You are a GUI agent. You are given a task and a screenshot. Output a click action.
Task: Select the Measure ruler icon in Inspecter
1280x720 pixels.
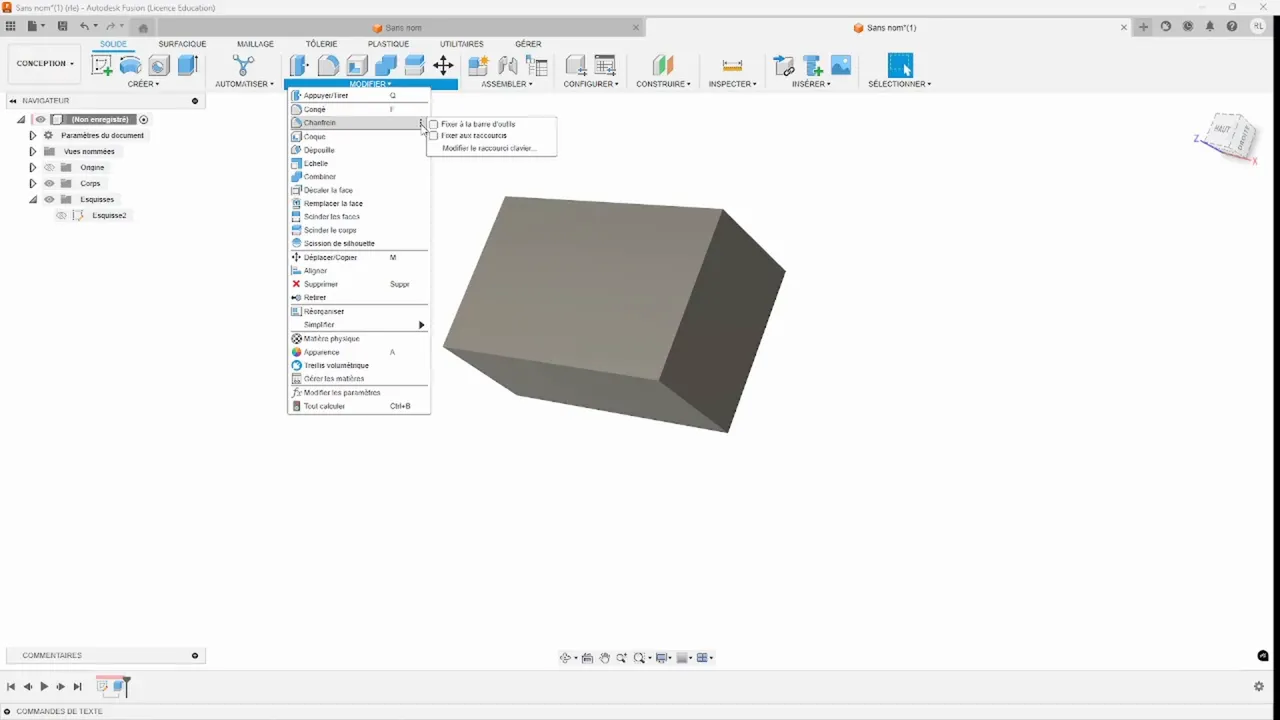[x=732, y=66]
